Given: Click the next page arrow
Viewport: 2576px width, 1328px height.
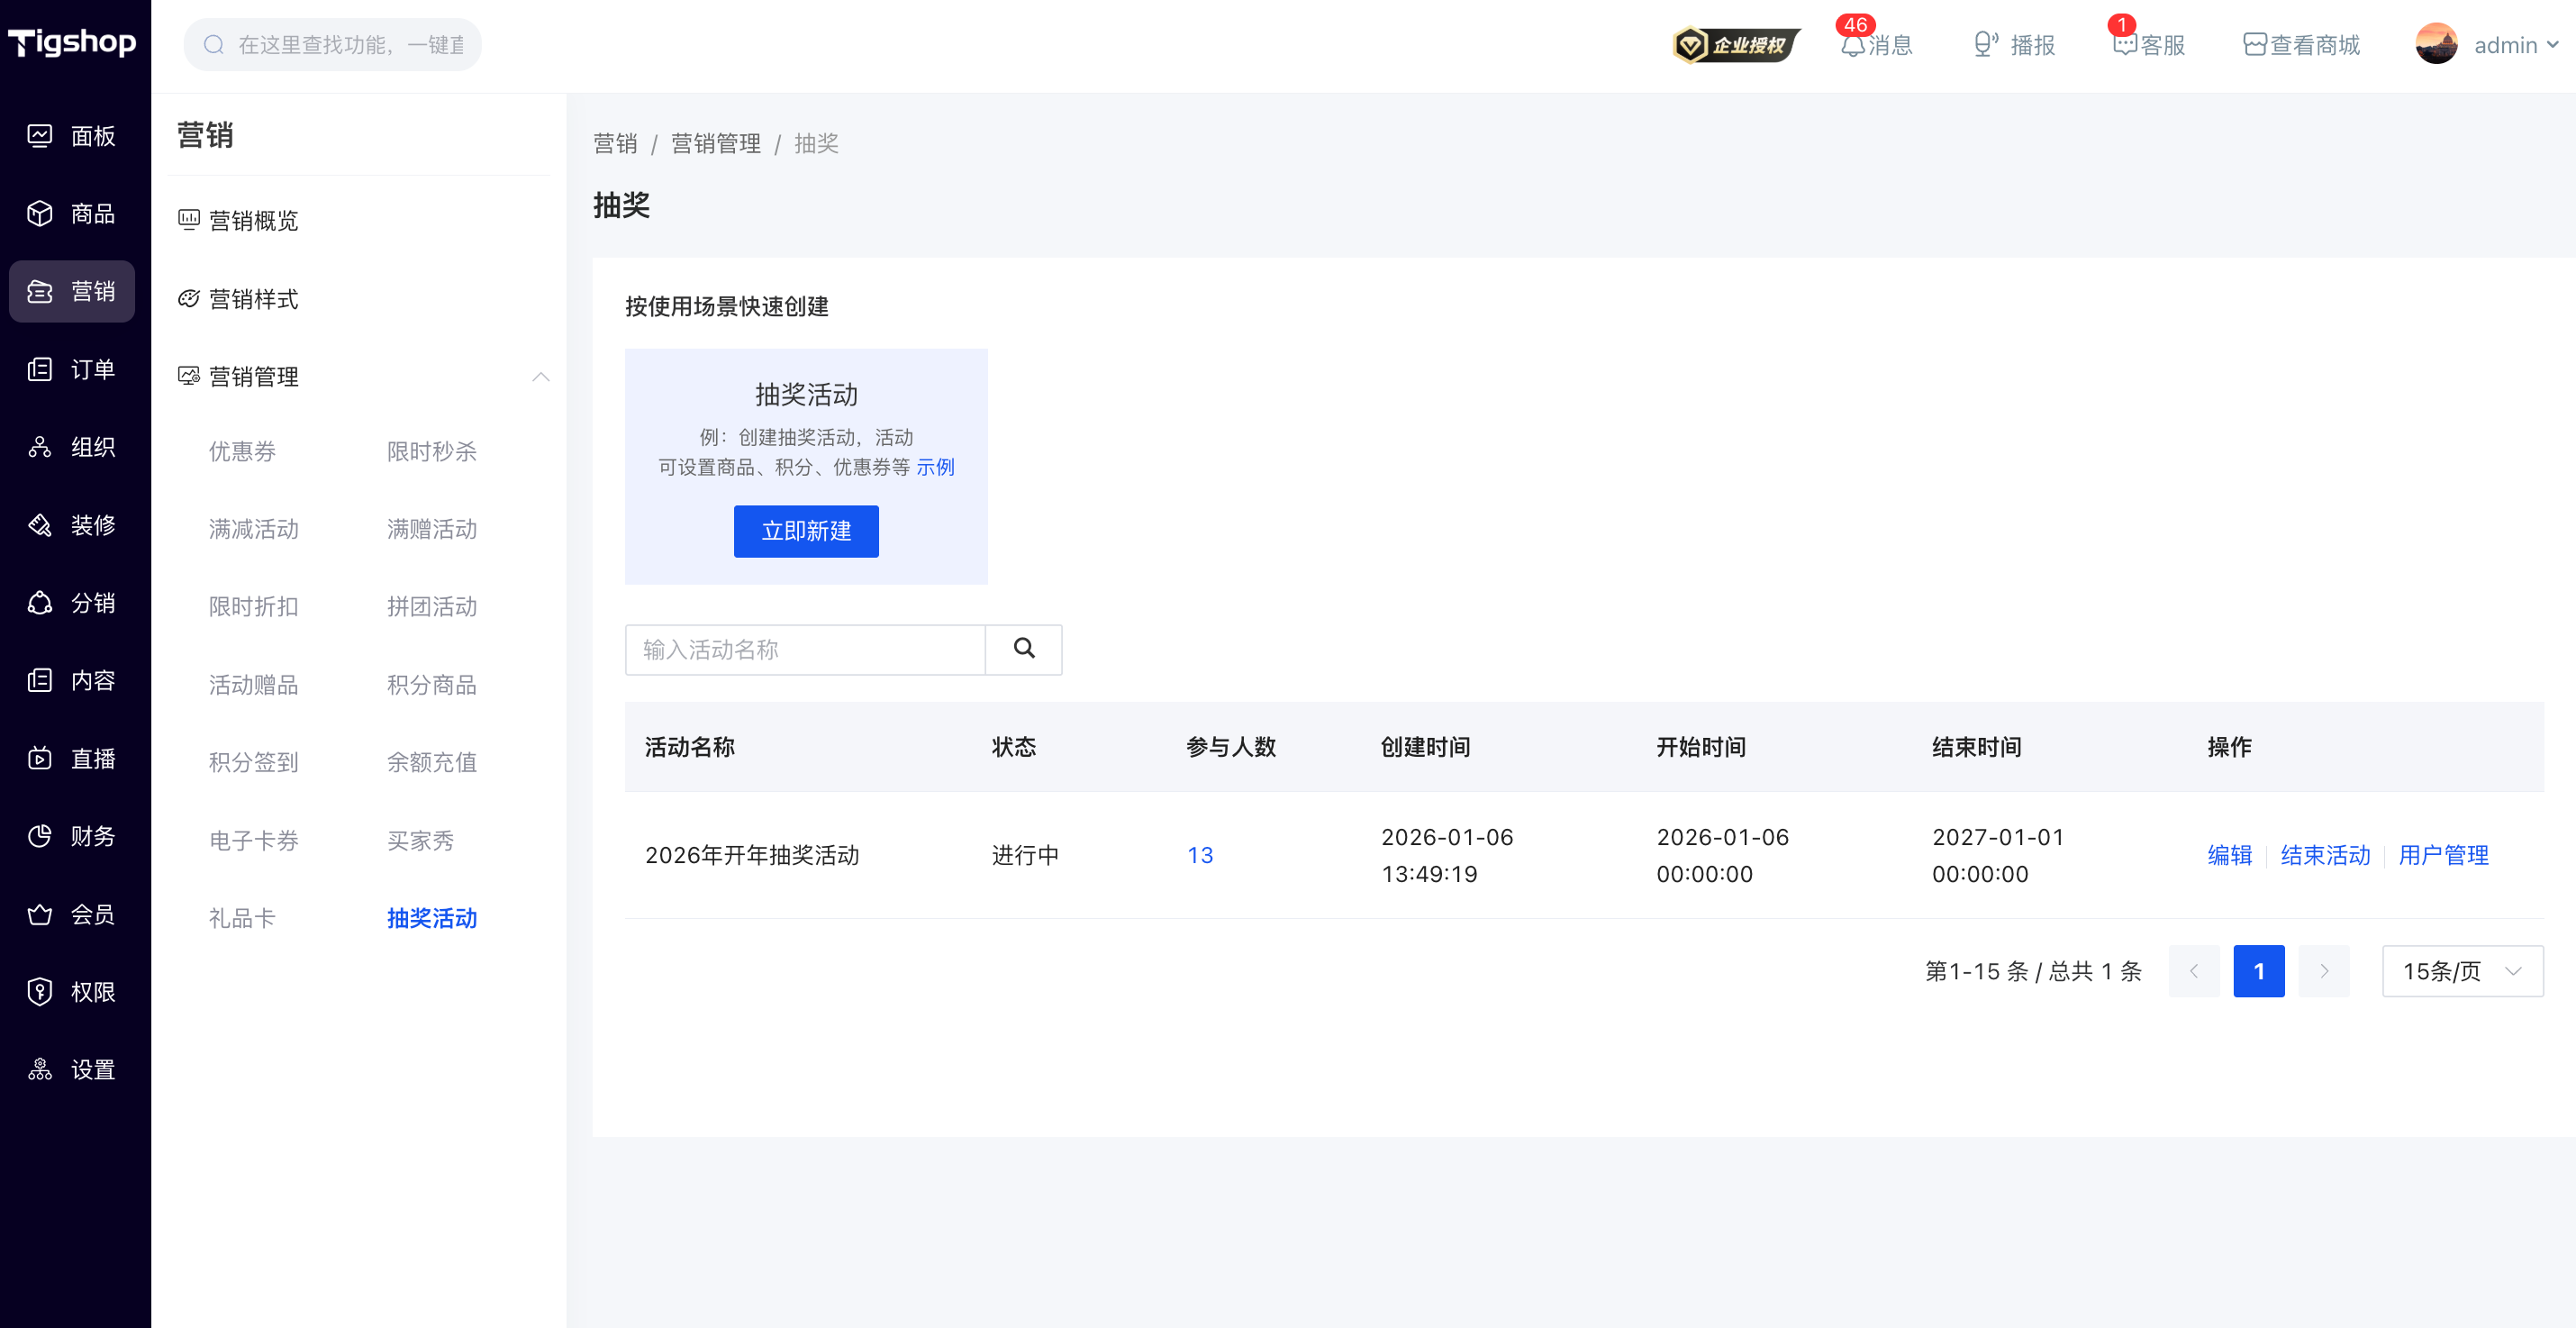Looking at the screenshot, I should coord(2324,971).
